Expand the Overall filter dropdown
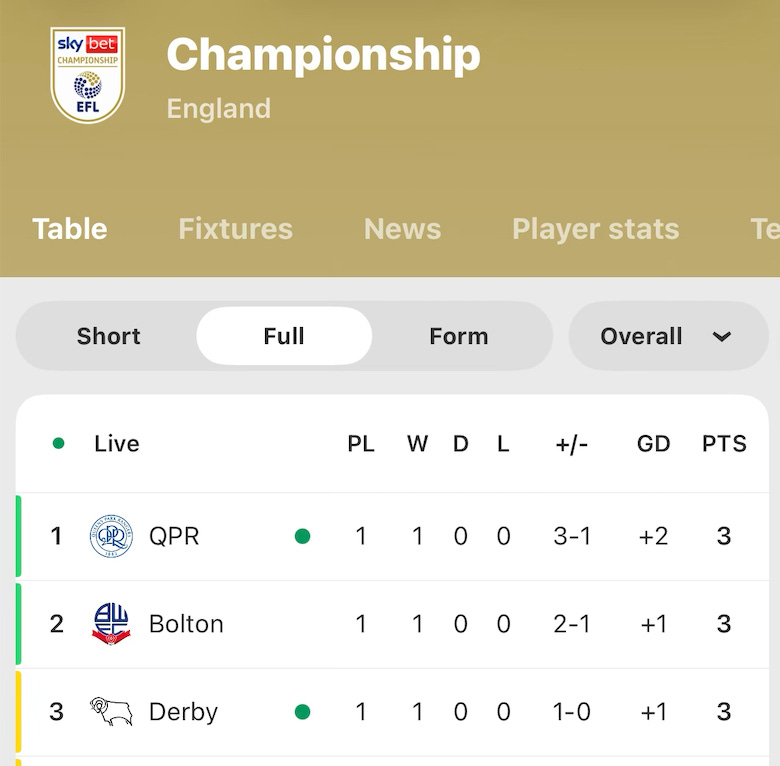Viewport: 780px width, 766px height. 669,336
